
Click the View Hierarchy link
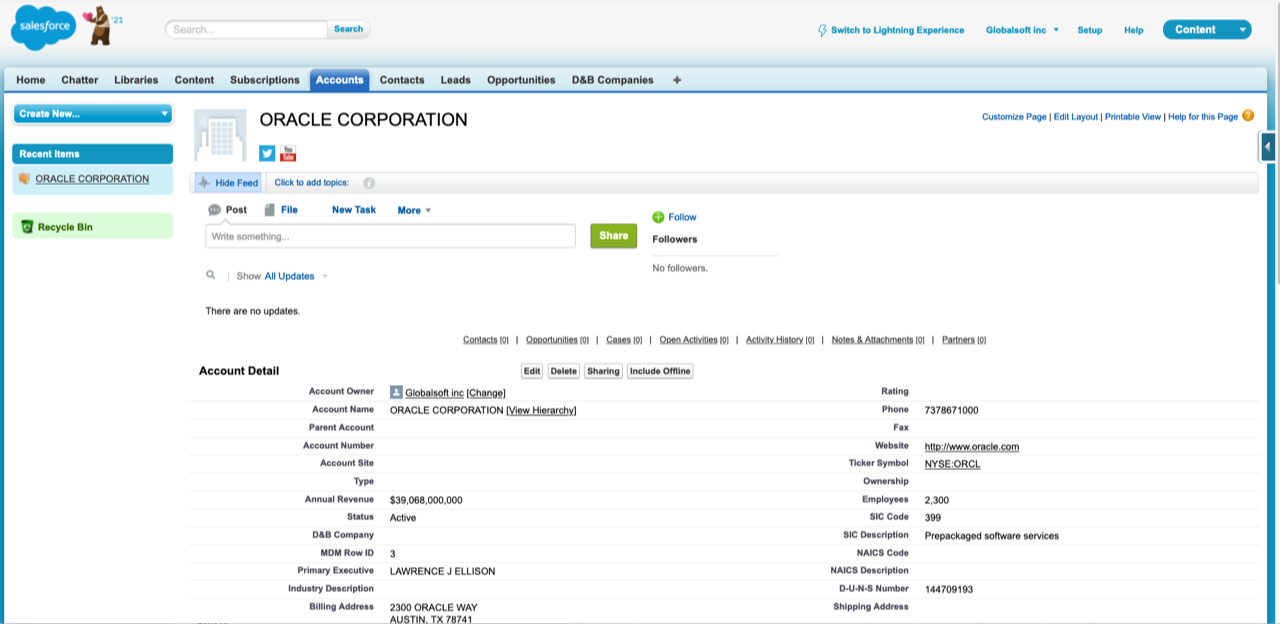click(x=541, y=411)
